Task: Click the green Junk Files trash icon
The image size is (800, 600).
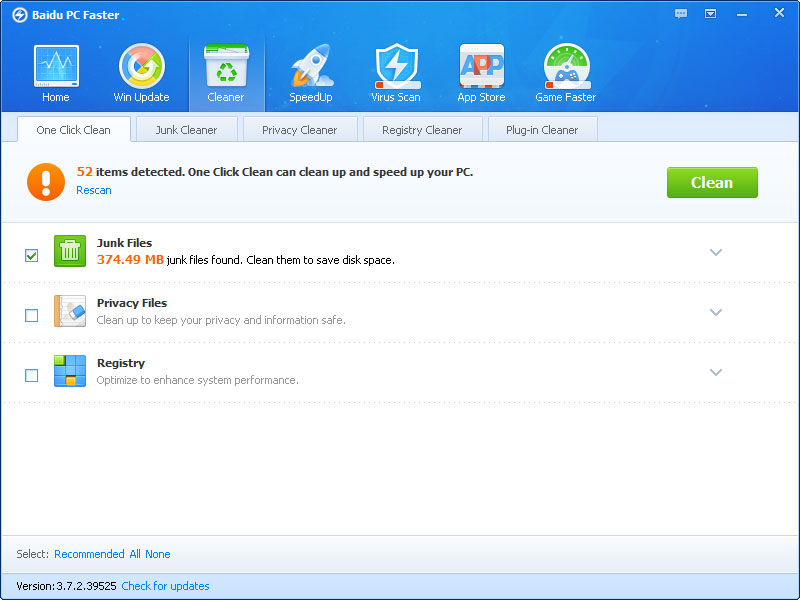Action: (x=70, y=251)
